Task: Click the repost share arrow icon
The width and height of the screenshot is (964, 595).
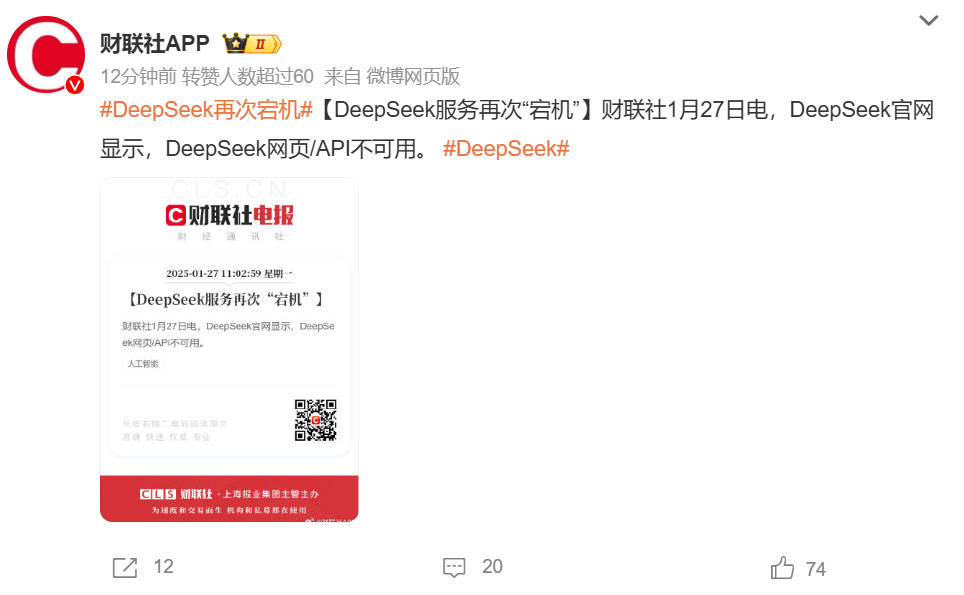Action: (125, 567)
